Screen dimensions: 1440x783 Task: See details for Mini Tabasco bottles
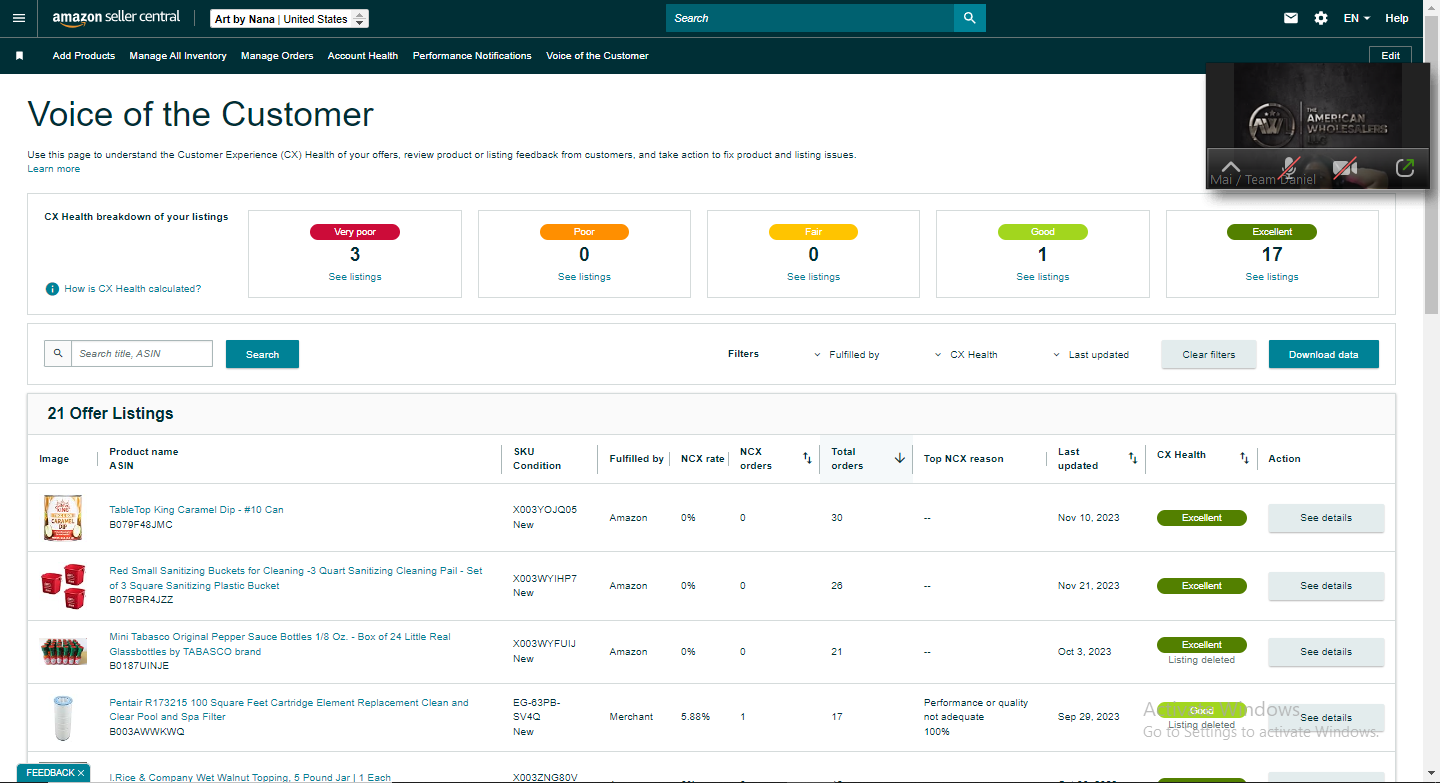coord(1326,652)
